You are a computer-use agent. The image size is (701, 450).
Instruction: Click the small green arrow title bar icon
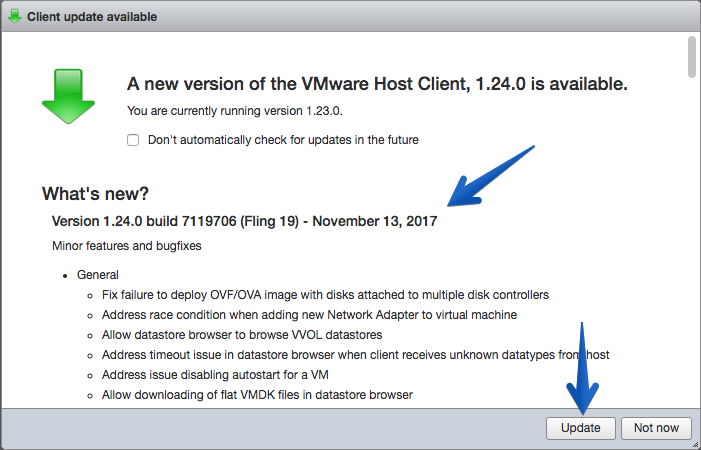click(x=15, y=17)
